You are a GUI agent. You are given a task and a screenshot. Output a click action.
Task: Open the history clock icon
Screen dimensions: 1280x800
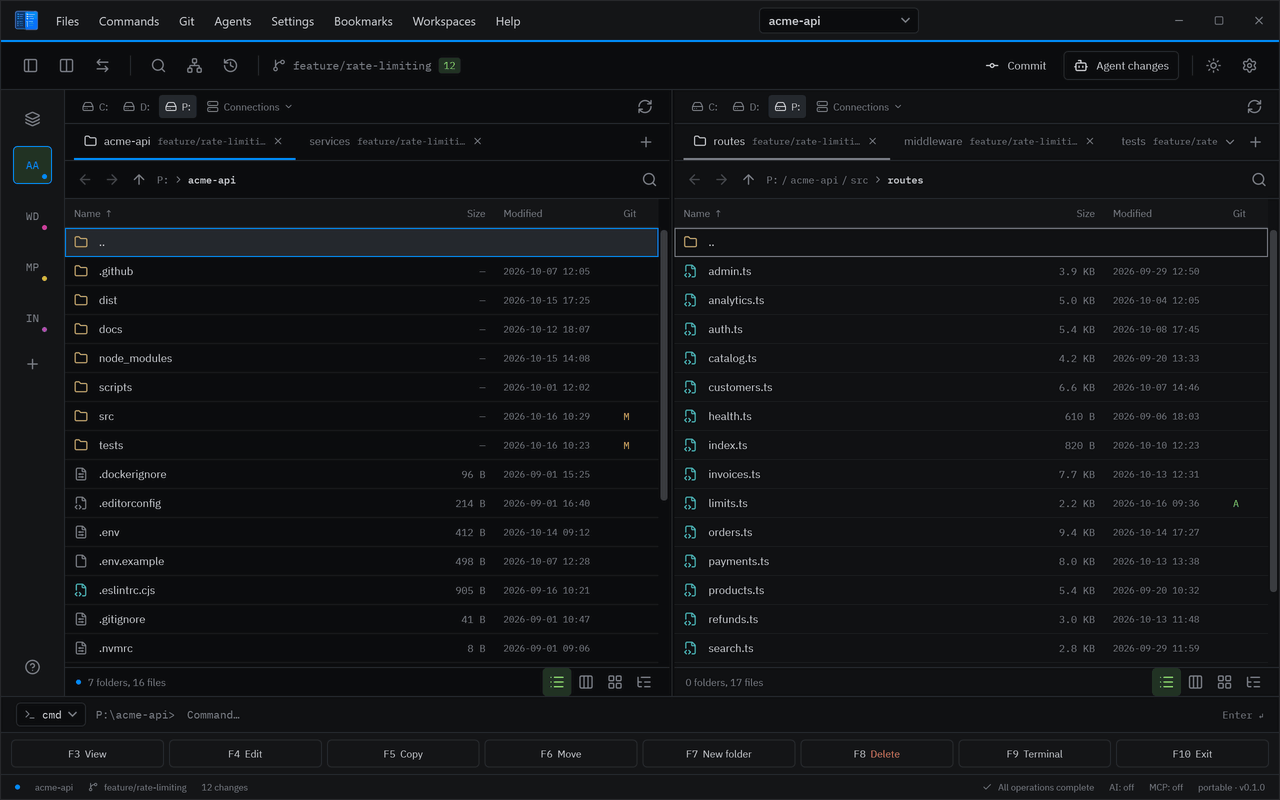click(231, 66)
